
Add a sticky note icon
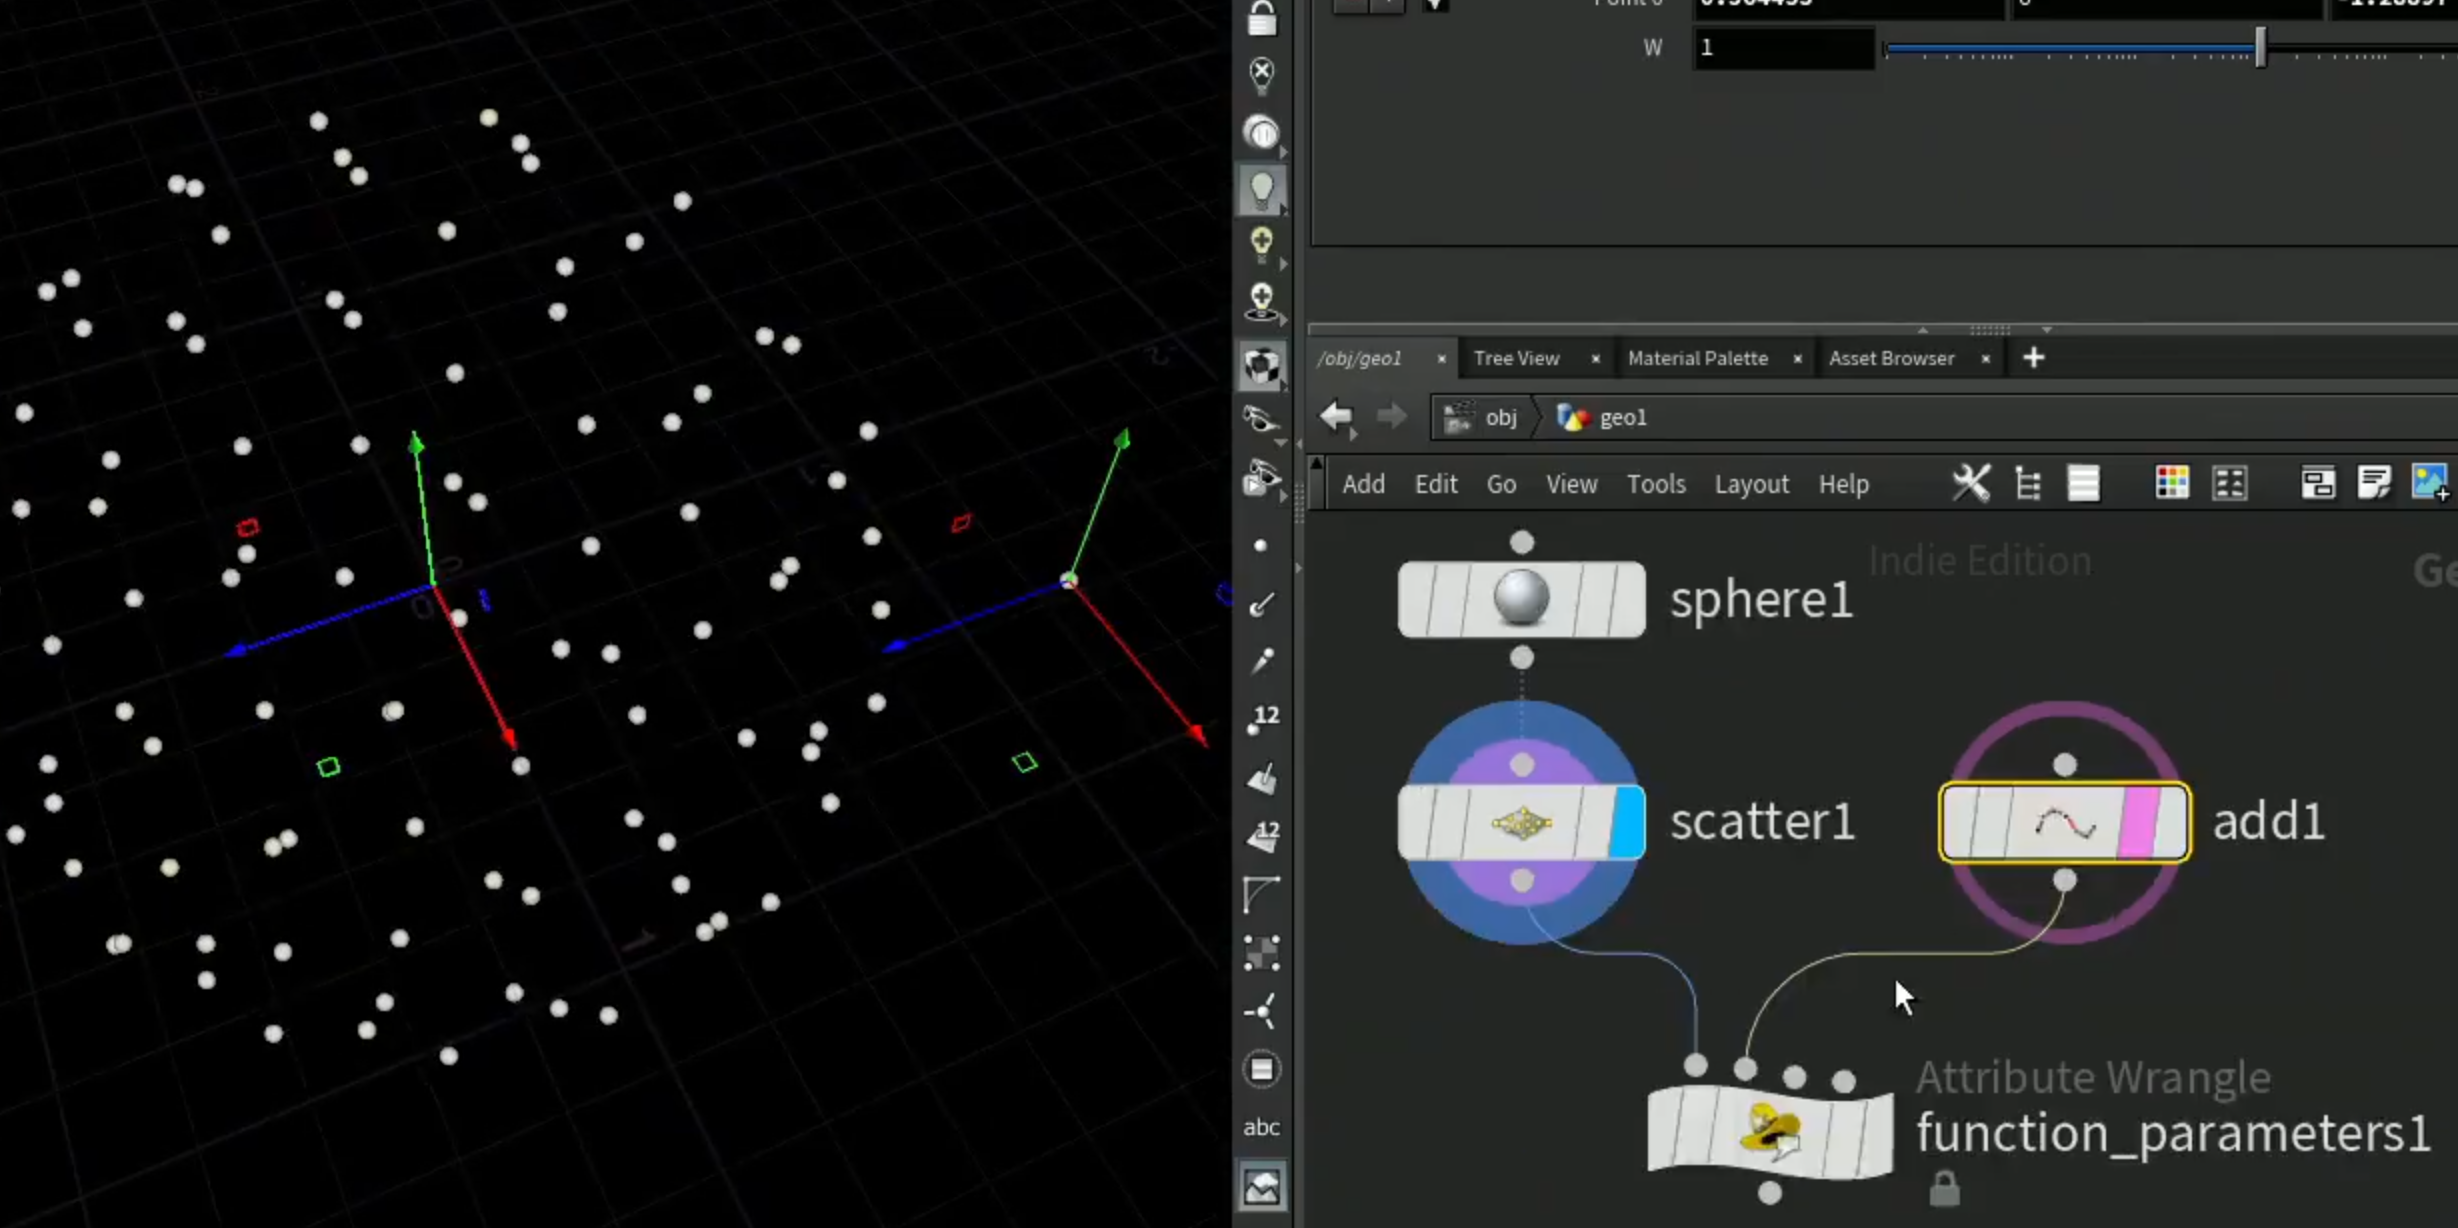point(2374,483)
